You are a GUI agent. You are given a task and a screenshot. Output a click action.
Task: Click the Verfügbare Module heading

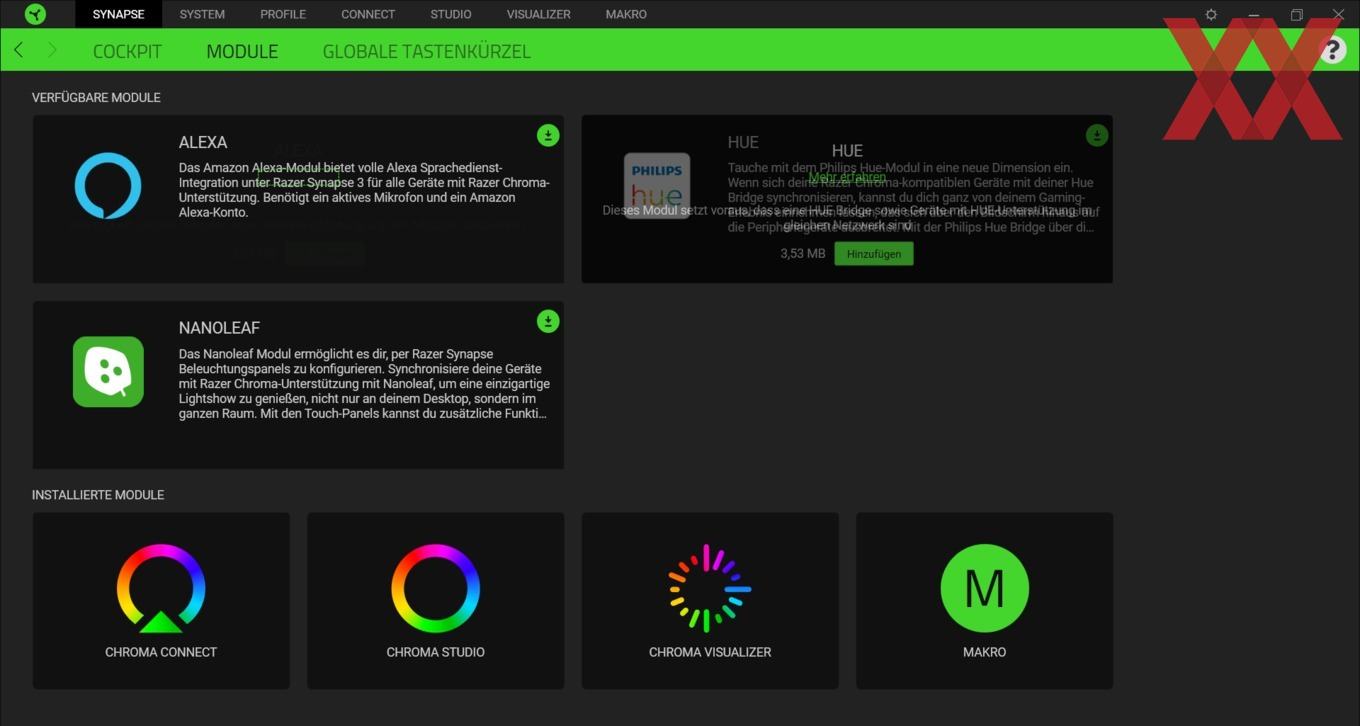point(96,98)
